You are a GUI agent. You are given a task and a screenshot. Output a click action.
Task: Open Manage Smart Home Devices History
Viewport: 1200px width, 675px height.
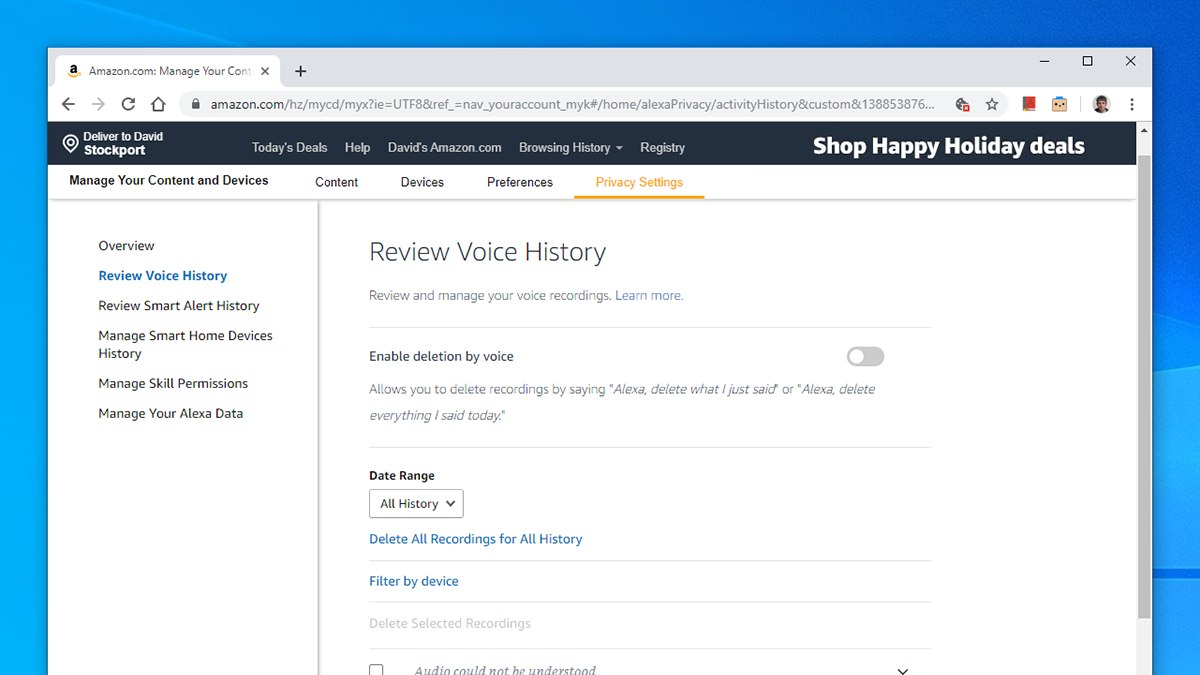coord(185,344)
